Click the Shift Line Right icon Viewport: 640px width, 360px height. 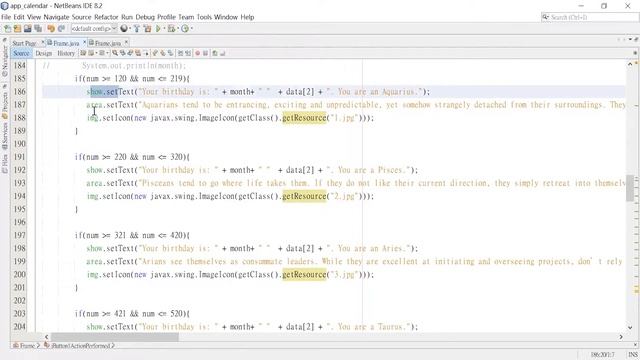[x=188, y=53]
